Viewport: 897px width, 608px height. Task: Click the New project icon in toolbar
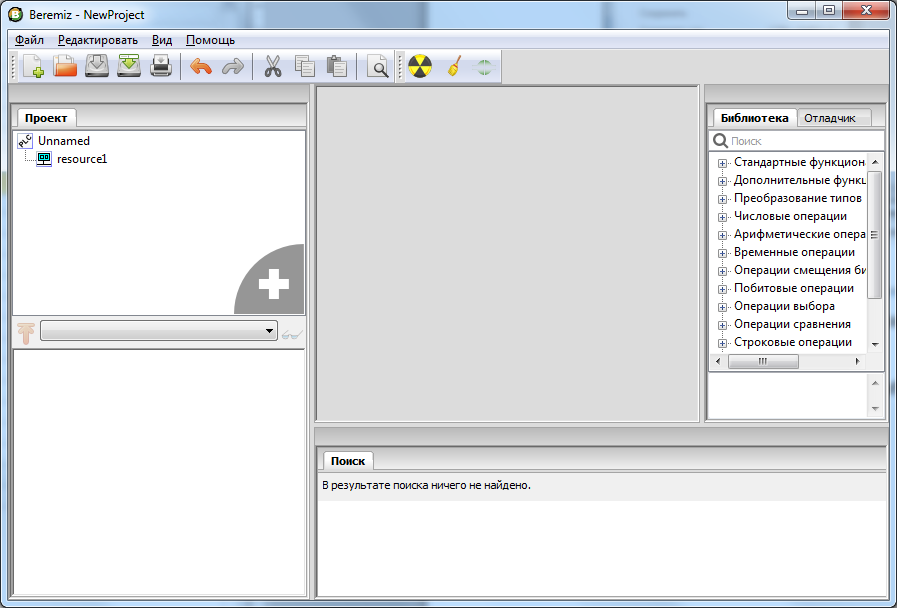click(x=33, y=67)
